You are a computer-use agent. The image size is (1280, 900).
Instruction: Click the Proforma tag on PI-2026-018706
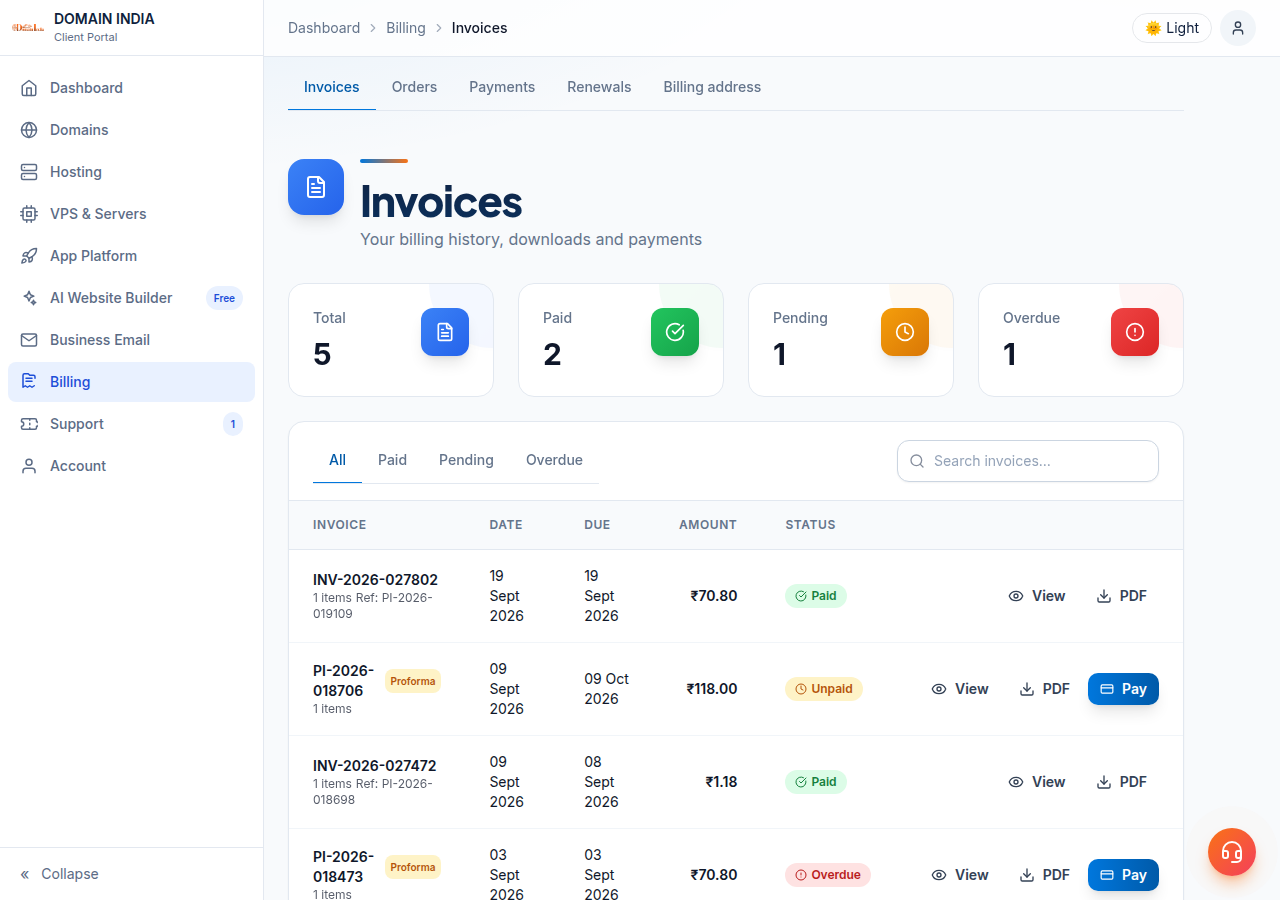(413, 682)
